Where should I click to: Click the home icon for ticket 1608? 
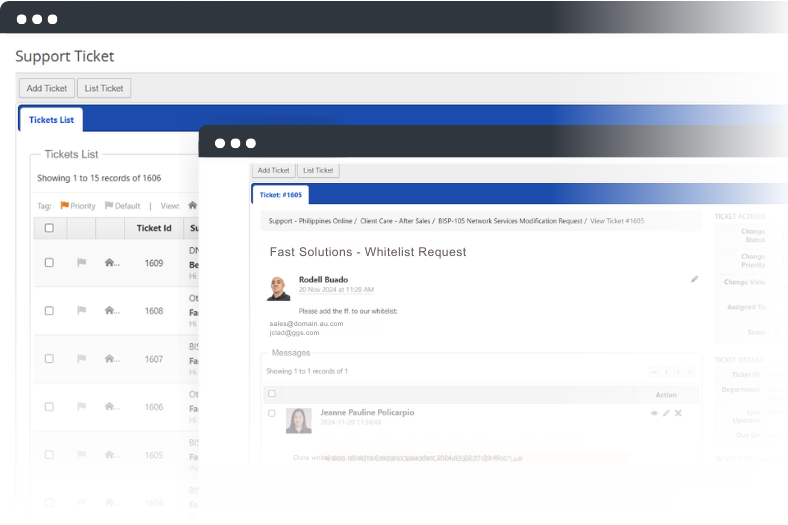tap(111, 311)
